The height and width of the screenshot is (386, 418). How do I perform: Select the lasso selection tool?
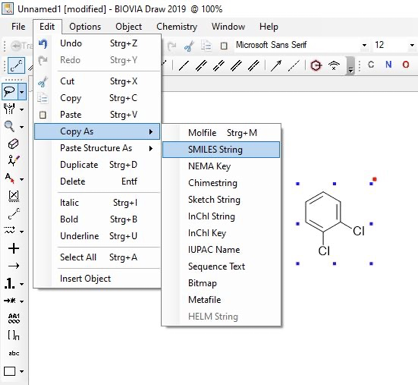click(x=10, y=91)
